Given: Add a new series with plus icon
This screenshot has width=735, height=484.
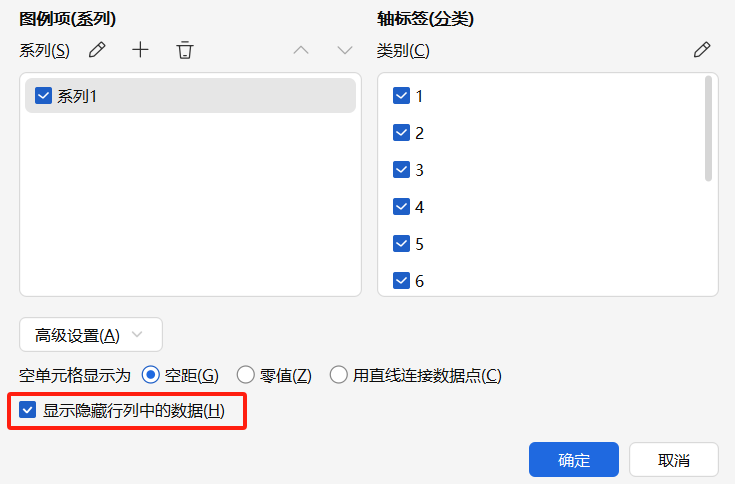Looking at the screenshot, I should click(x=140, y=50).
